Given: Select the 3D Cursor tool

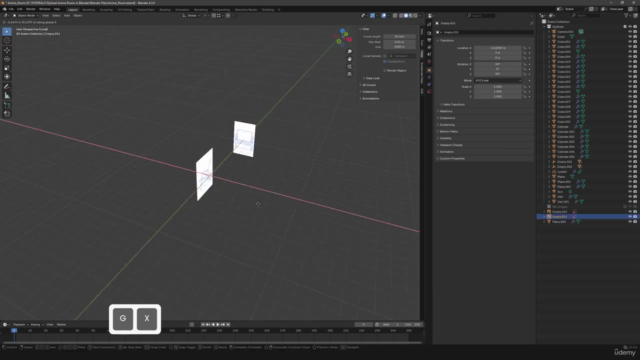Looking at the screenshot, I should point(7,40).
